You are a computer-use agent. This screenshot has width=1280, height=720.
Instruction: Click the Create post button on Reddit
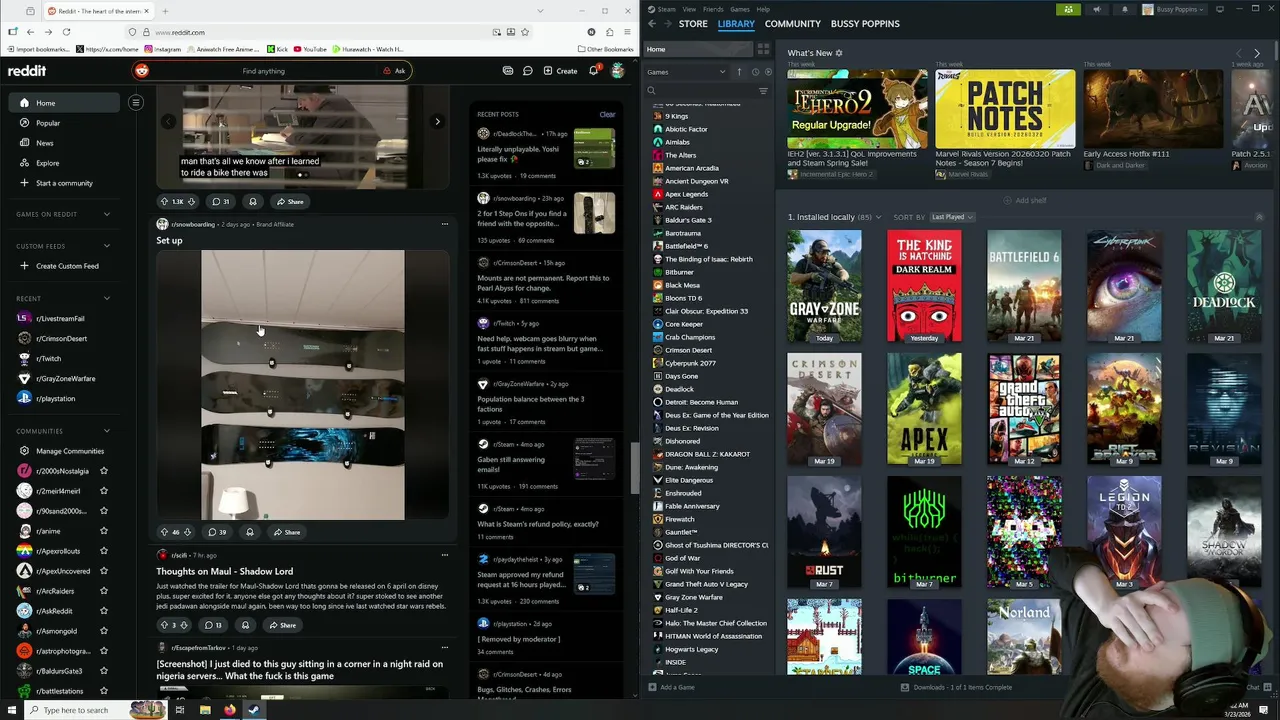tap(560, 71)
